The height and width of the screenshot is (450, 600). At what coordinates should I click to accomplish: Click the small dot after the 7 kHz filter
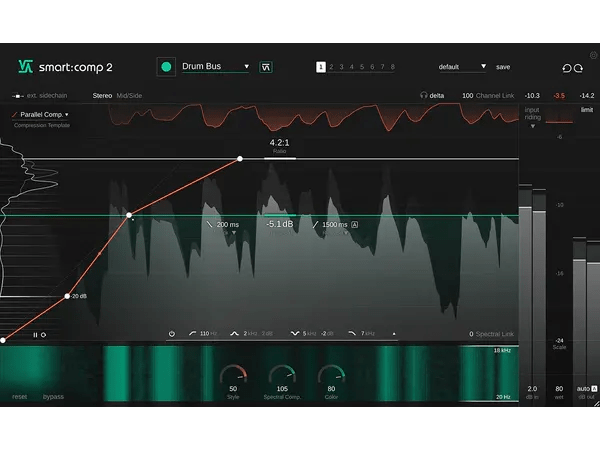point(394,334)
